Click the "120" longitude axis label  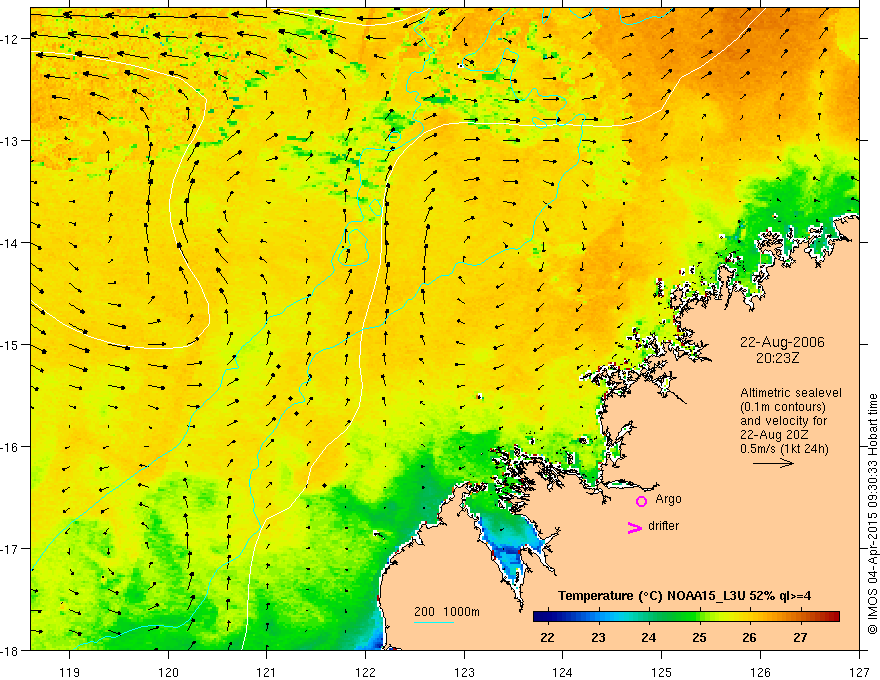click(x=168, y=673)
